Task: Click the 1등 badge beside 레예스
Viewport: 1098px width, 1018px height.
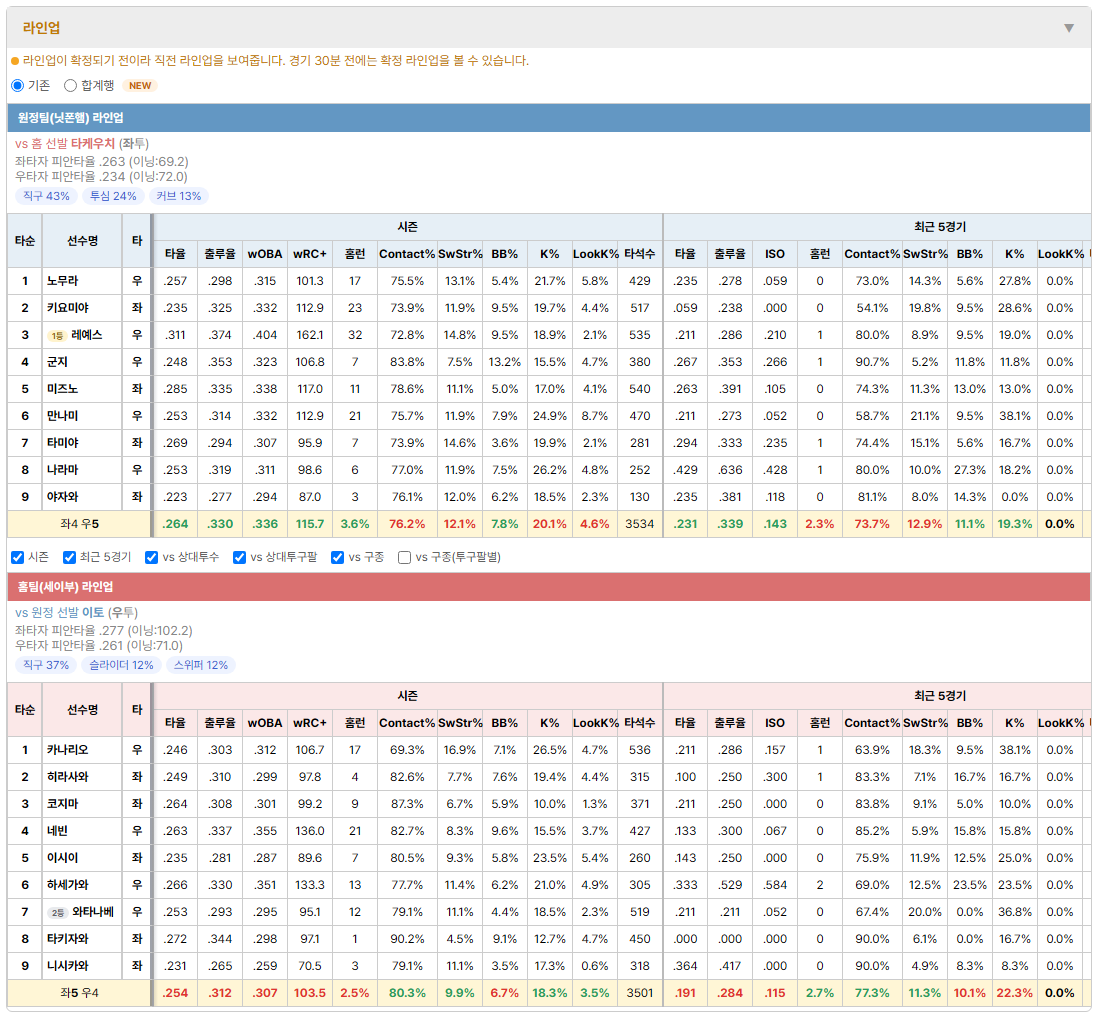Action: click(57, 336)
